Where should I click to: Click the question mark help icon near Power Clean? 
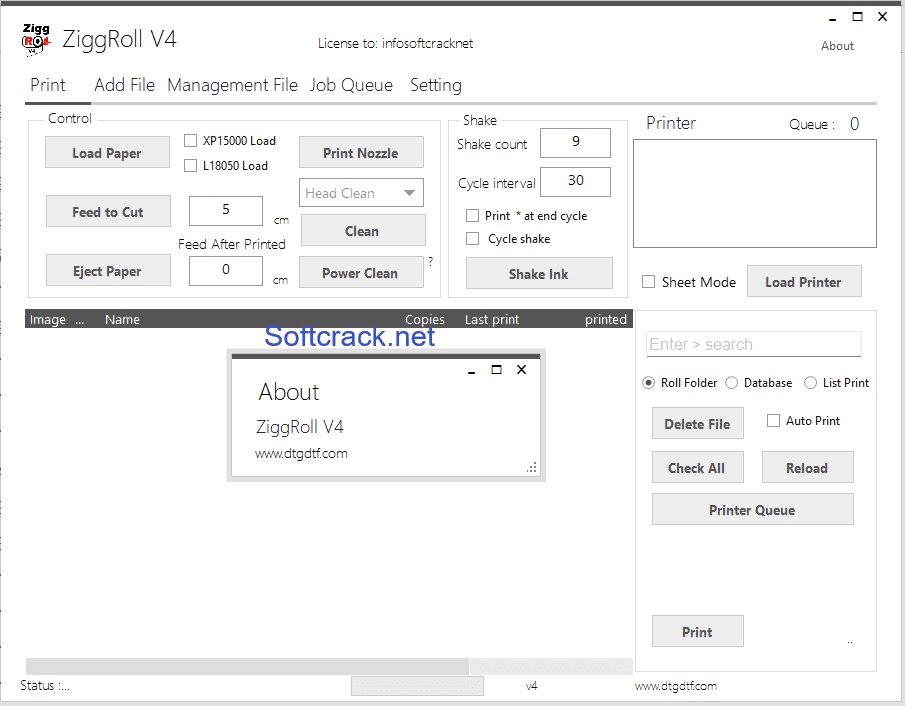click(430, 261)
